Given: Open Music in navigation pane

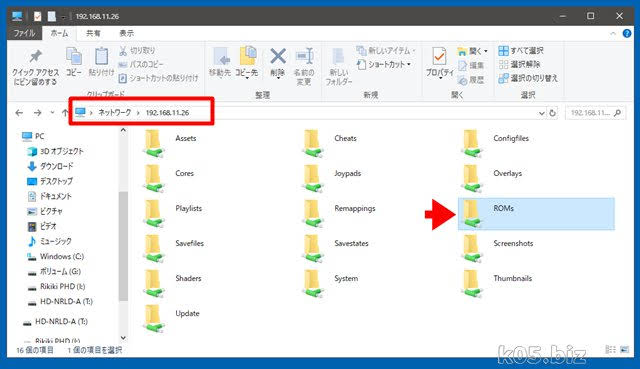Looking at the screenshot, I should click(x=49, y=241).
